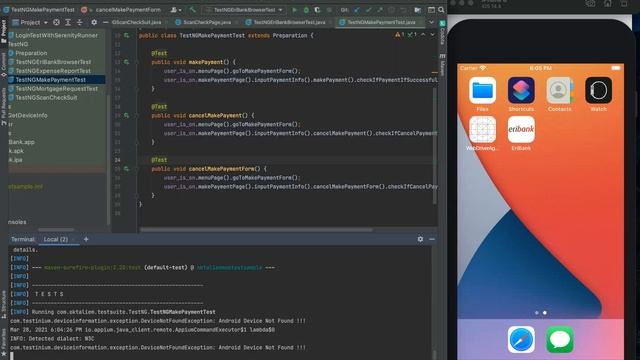Toggle the Pull Requests tool window button

(4, 107)
